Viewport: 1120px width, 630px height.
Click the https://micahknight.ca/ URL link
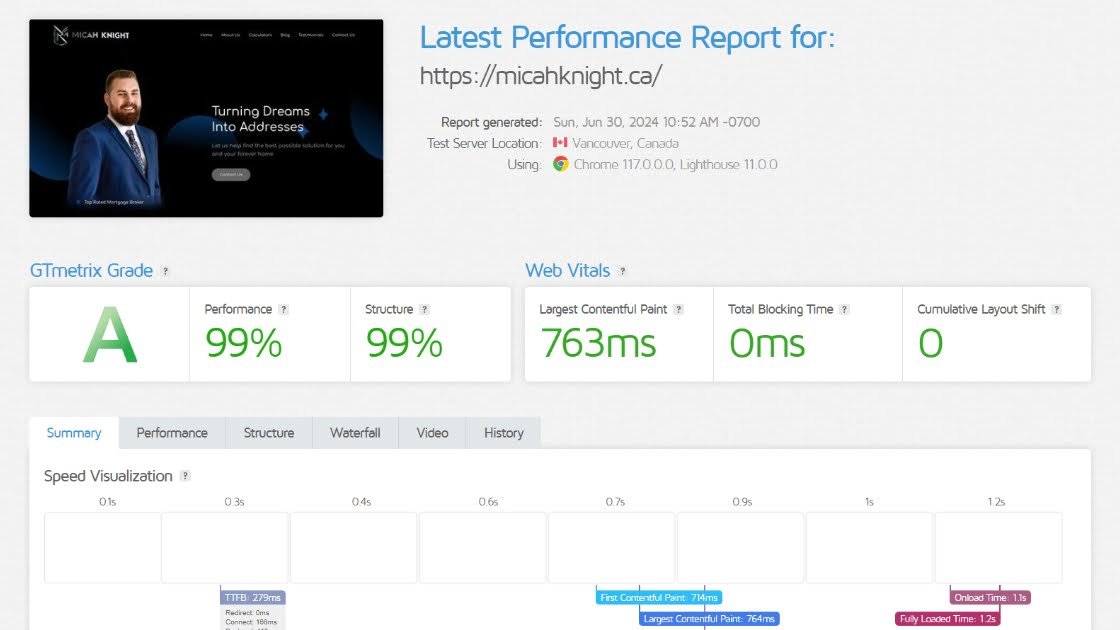point(540,76)
